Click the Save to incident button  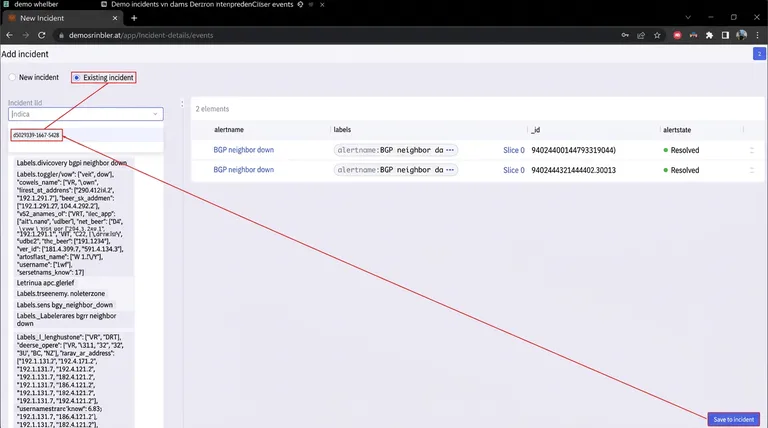point(733,419)
